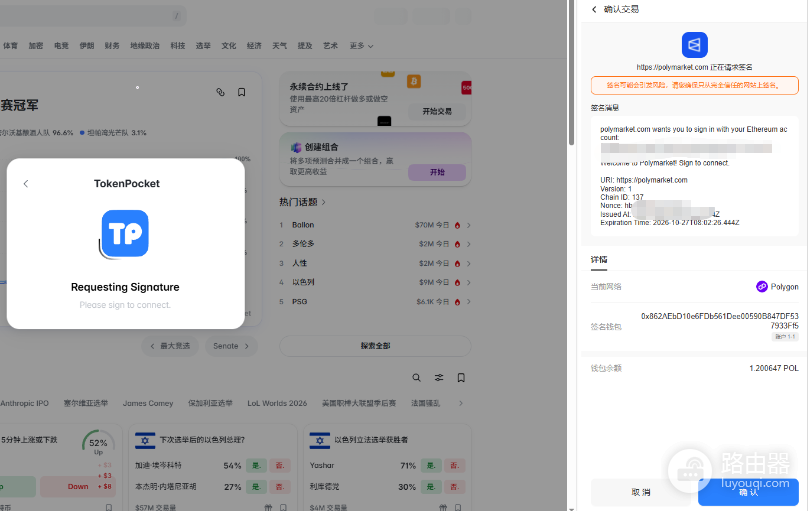Open 多伦多 trending topic
808x511 pixels.
[x=303, y=244]
